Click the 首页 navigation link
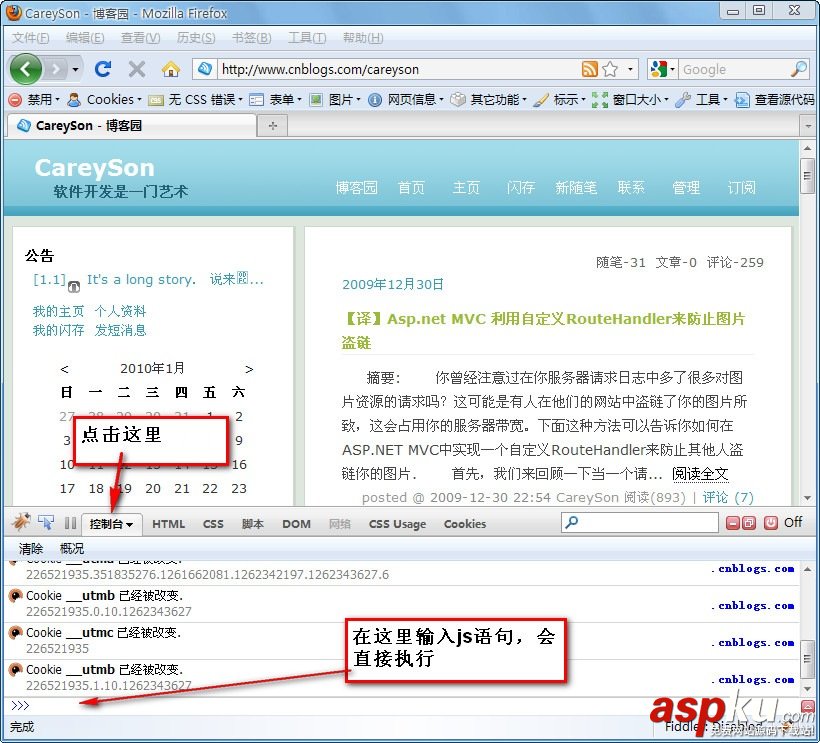 point(412,187)
